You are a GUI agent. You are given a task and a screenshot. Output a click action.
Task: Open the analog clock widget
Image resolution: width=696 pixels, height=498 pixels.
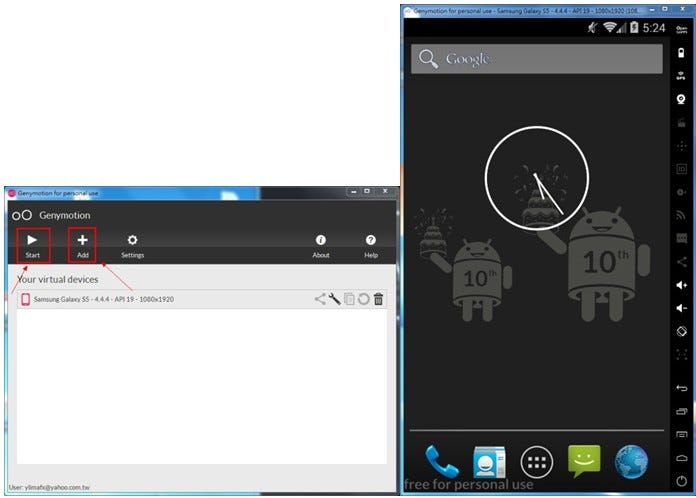[537, 178]
